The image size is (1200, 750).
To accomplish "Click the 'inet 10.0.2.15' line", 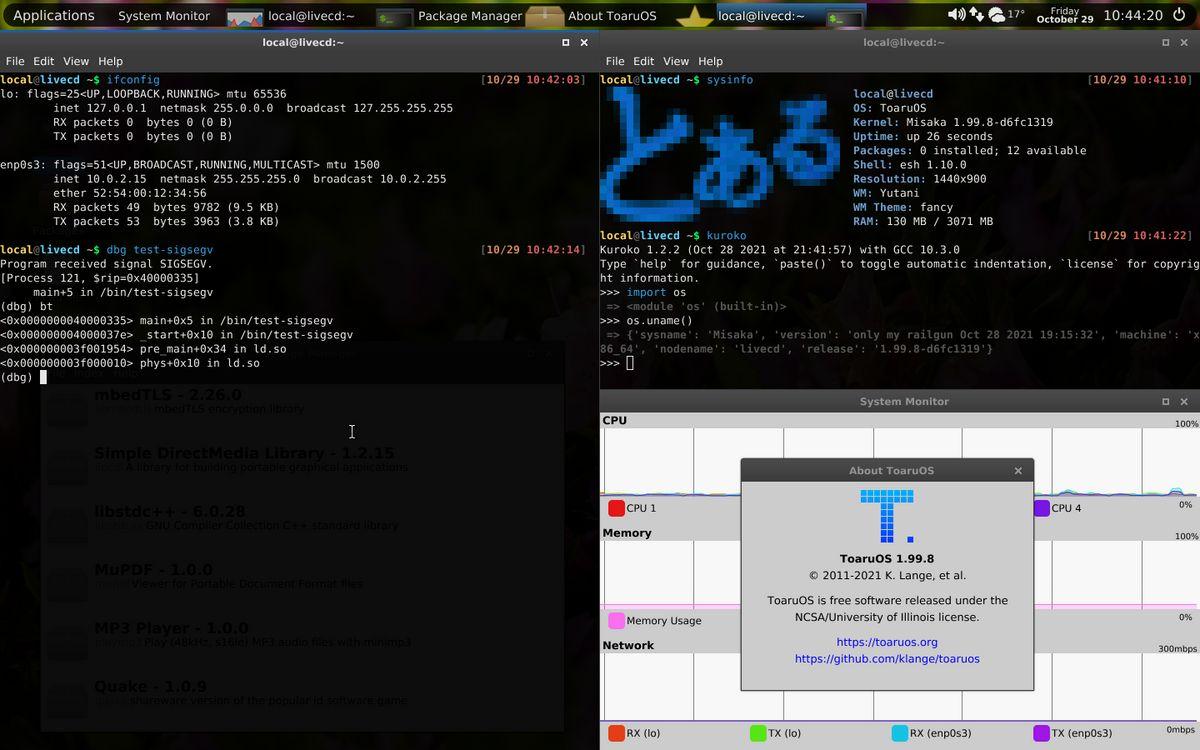I will (x=250, y=179).
